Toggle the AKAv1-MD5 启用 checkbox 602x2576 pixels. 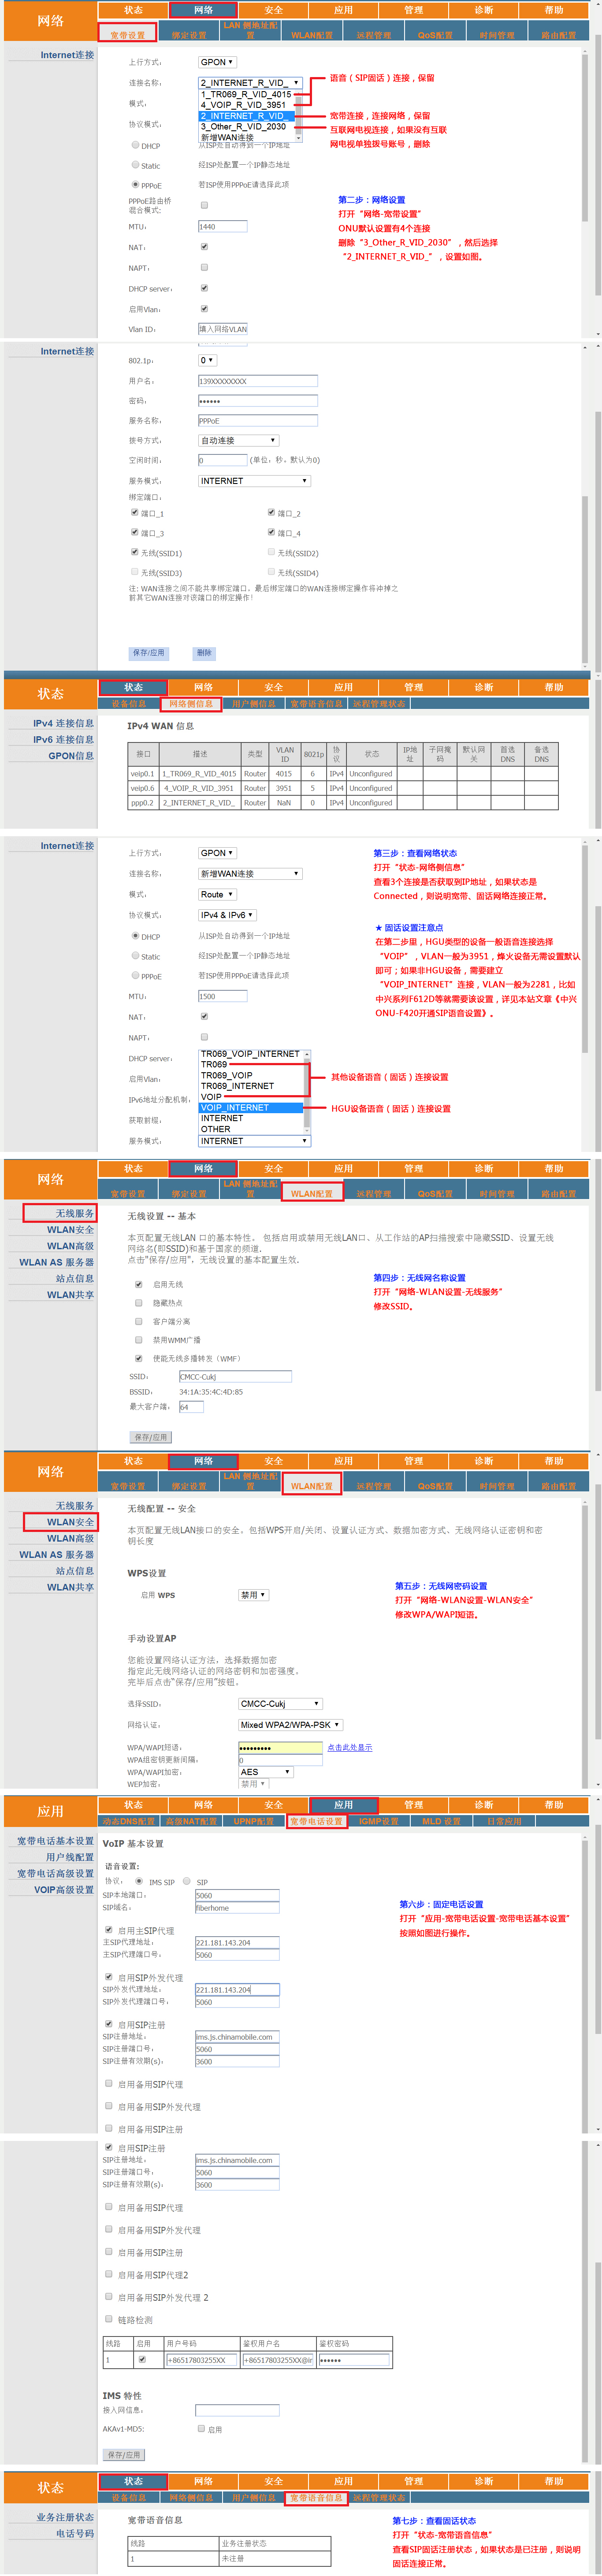point(201,2428)
